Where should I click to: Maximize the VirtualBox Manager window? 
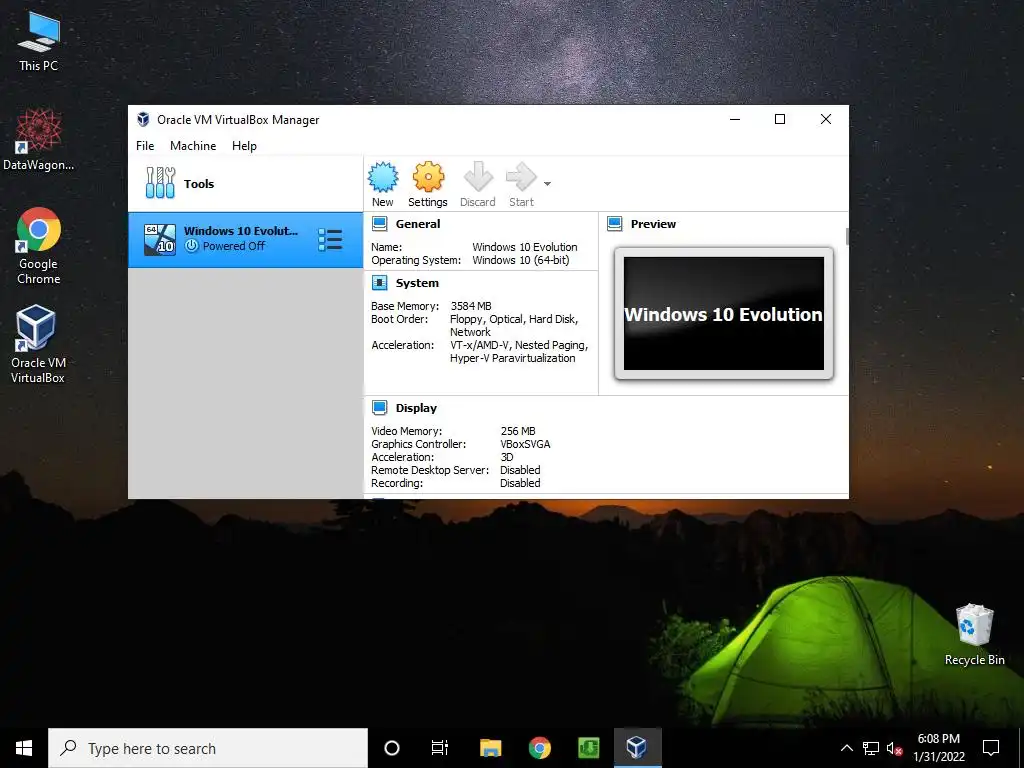780,120
